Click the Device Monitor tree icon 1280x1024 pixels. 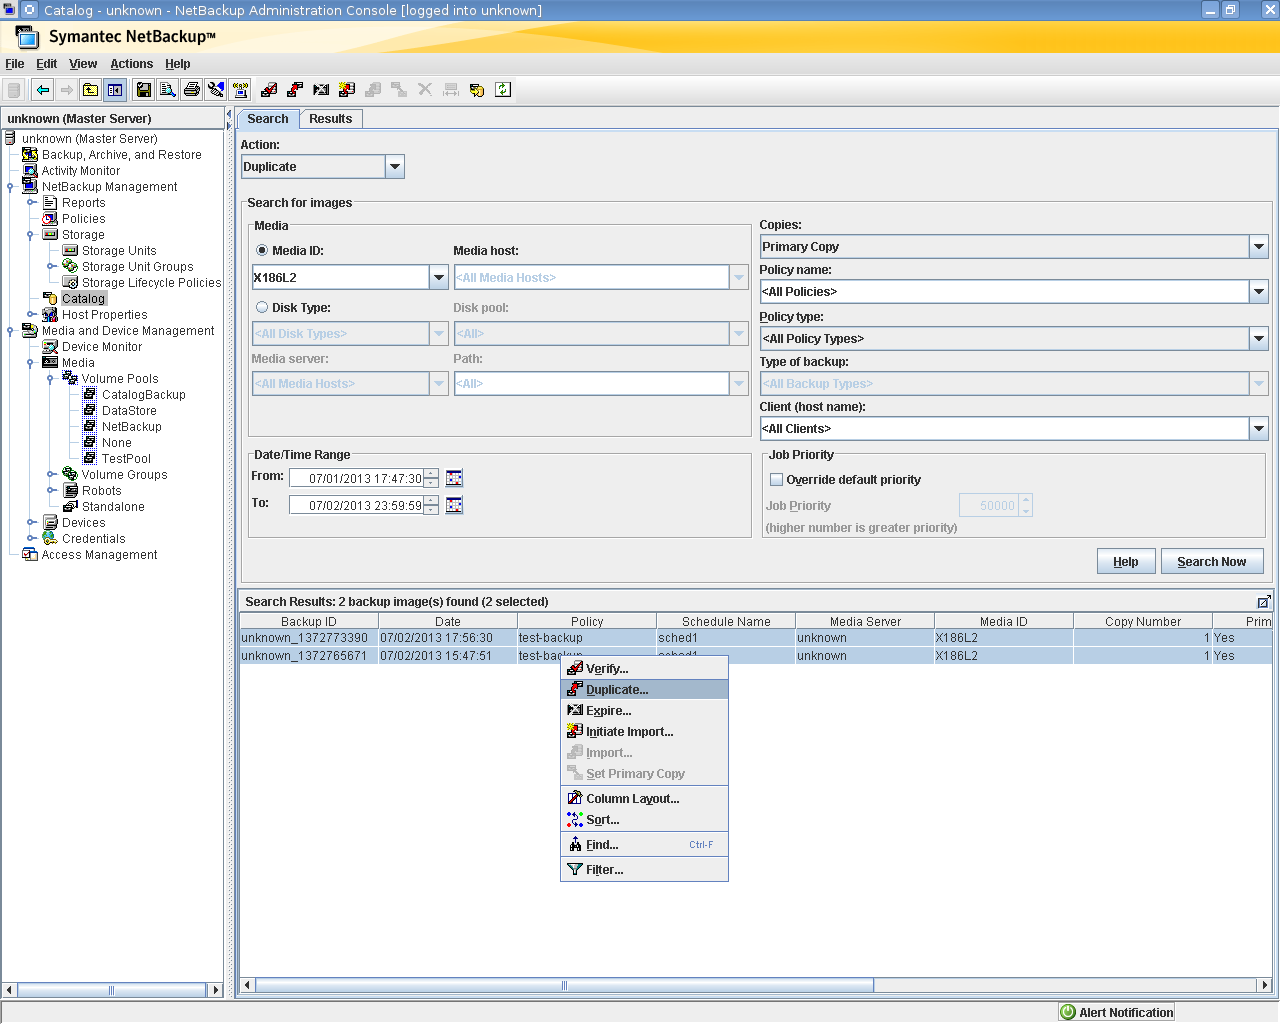[x=50, y=347]
